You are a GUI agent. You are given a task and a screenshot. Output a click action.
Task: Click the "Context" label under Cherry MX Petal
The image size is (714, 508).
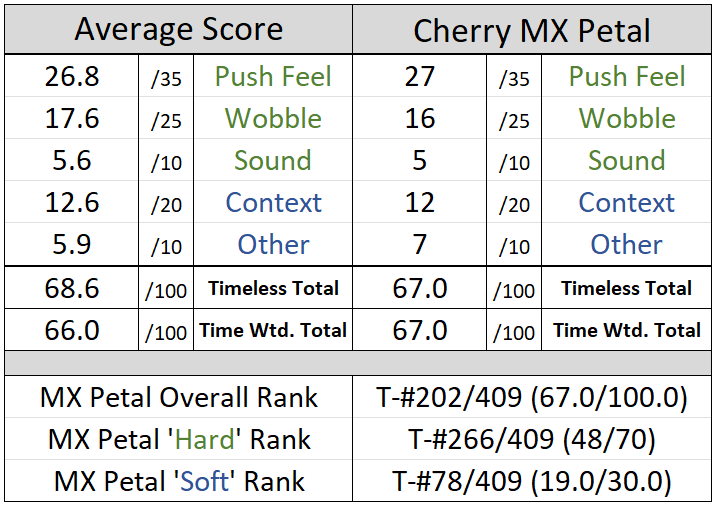pyautogui.click(x=627, y=202)
